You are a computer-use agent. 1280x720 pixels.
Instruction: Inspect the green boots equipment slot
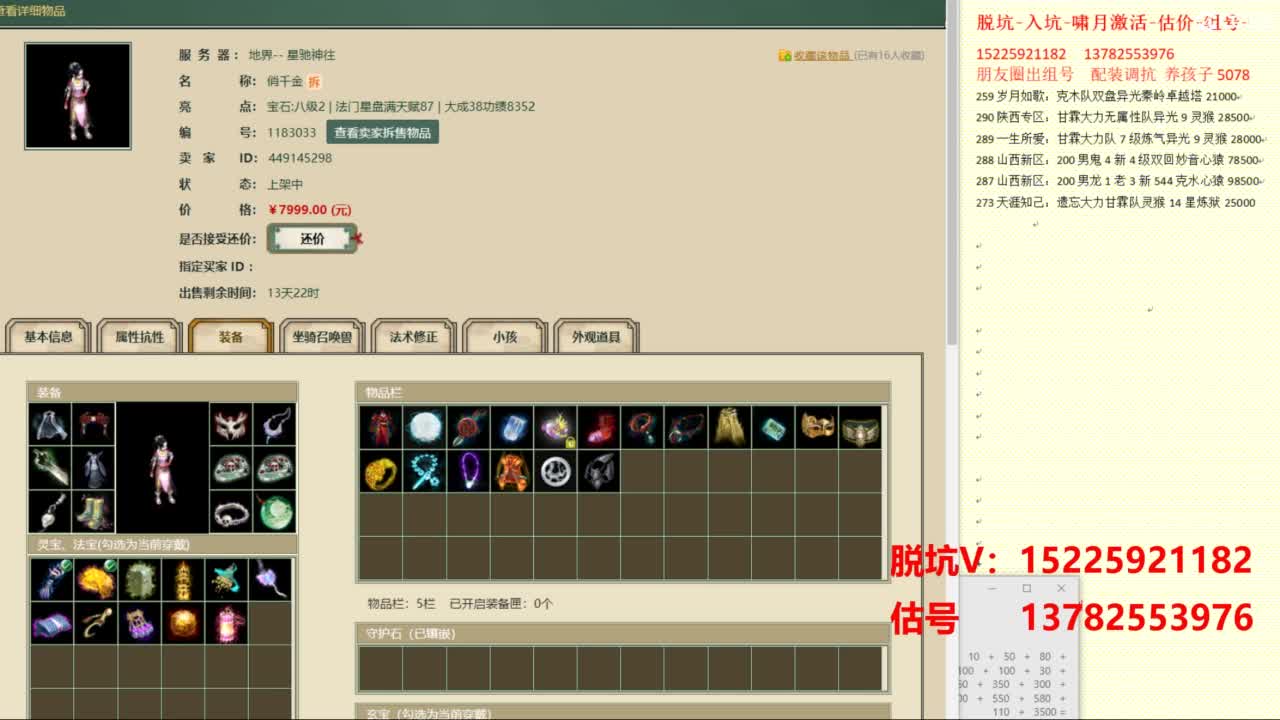[x=94, y=511]
